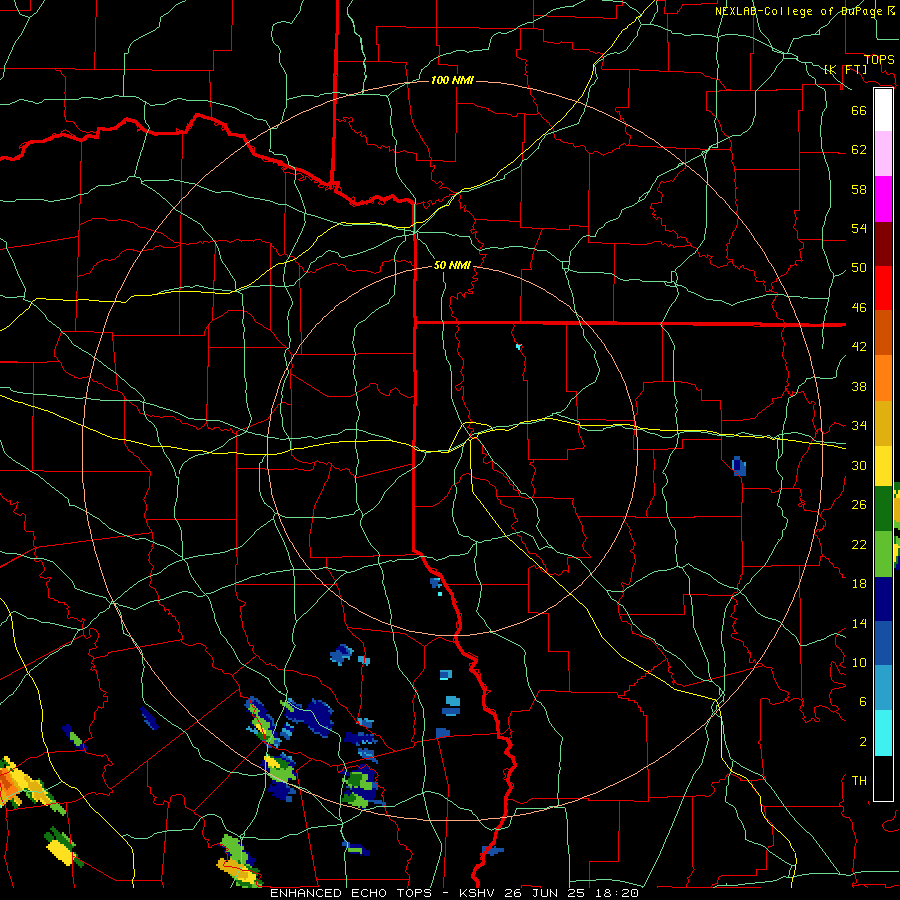The height and width of the screenshot is (900, 900).
Task: Click the "18" legend value
Action: [x=859, y=584]
